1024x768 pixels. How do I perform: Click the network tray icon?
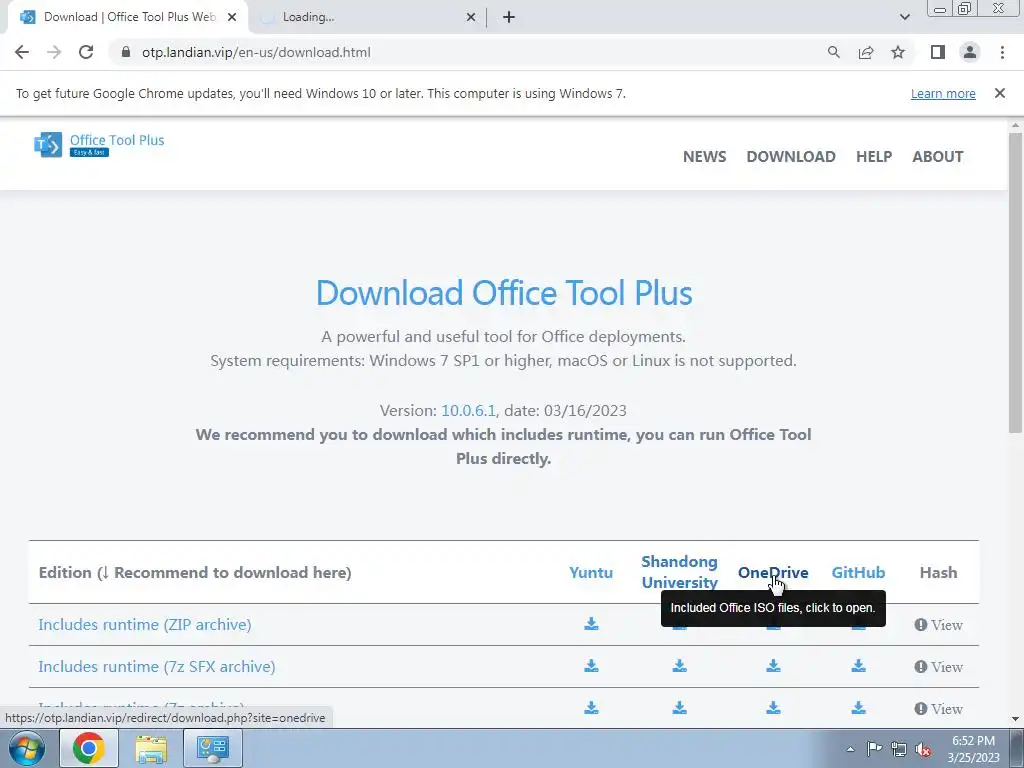[x=899, y=749]
